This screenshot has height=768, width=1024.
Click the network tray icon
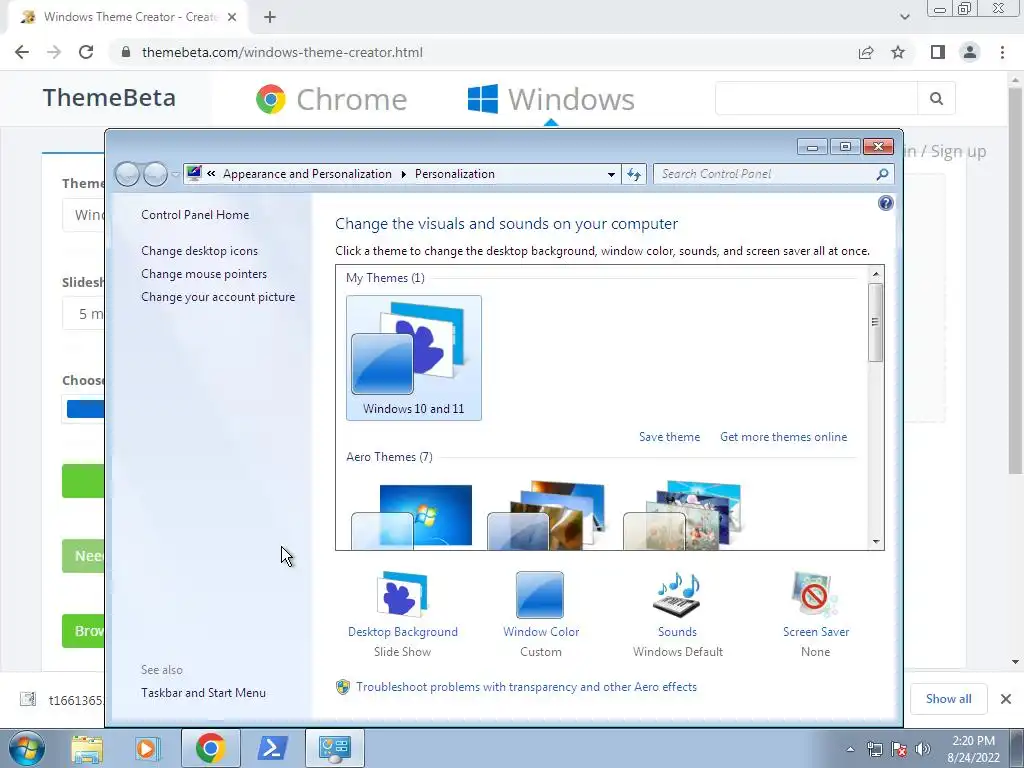click(874, 749)
